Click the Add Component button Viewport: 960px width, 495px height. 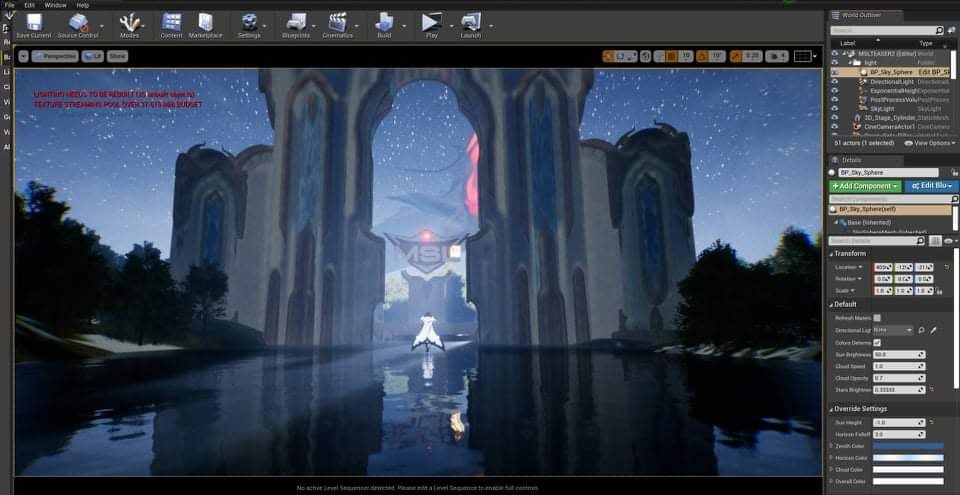(x=864, y=186)
